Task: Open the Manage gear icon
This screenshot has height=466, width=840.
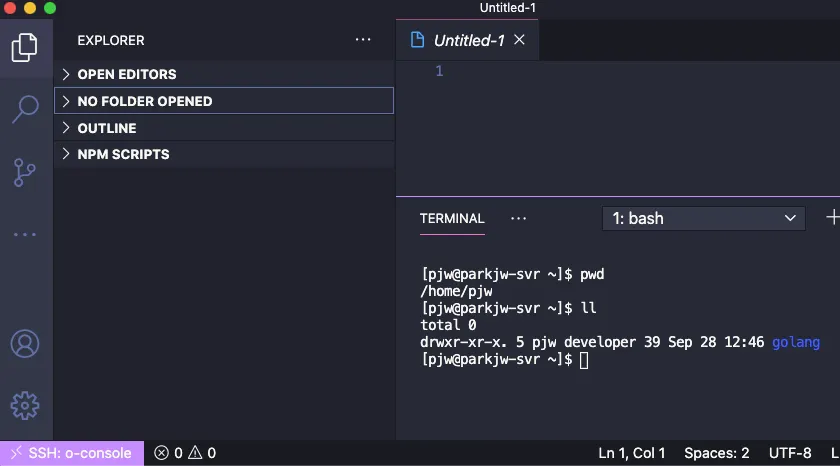Action: [x=25, y=405]
